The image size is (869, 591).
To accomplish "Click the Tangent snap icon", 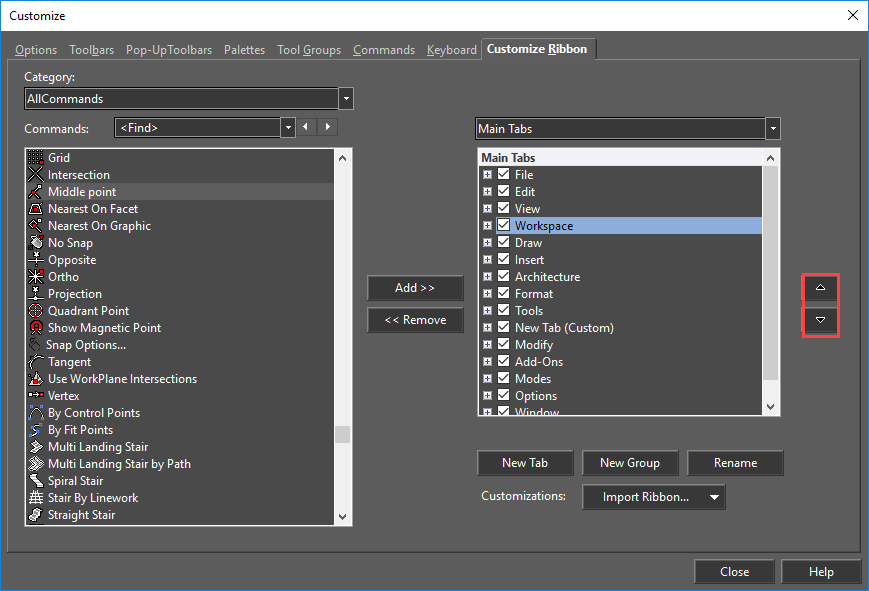I will click(x=36, y=362).
